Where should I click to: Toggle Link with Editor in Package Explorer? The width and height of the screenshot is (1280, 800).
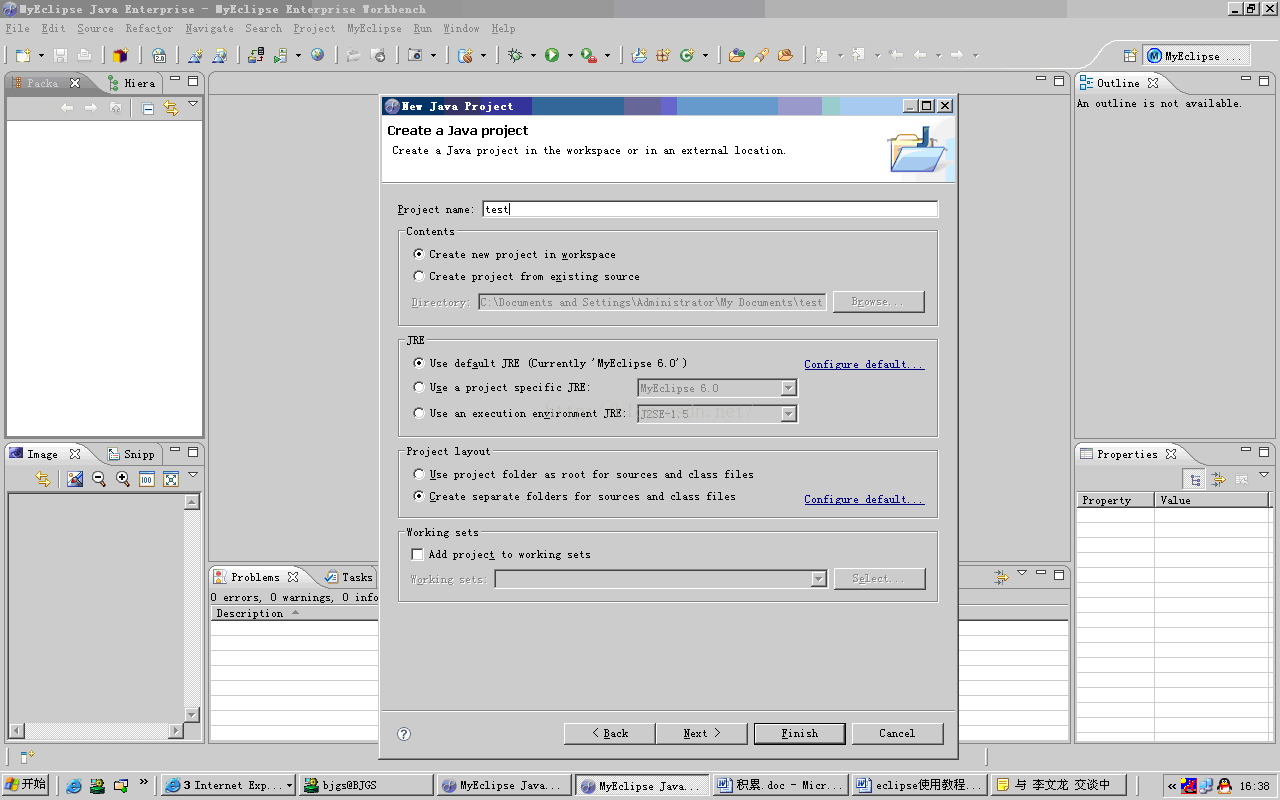click(x=171, y=108)
